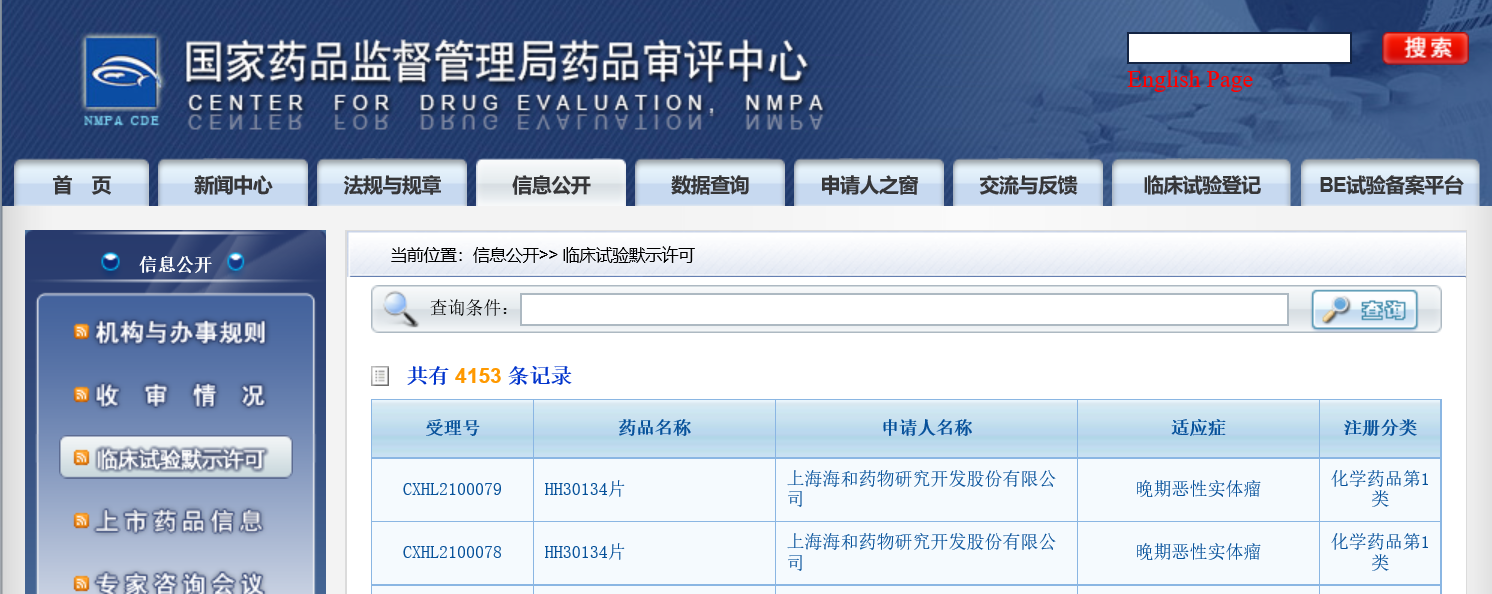
Task: Open the 数据查询 tab
Action: click(710, 185)
